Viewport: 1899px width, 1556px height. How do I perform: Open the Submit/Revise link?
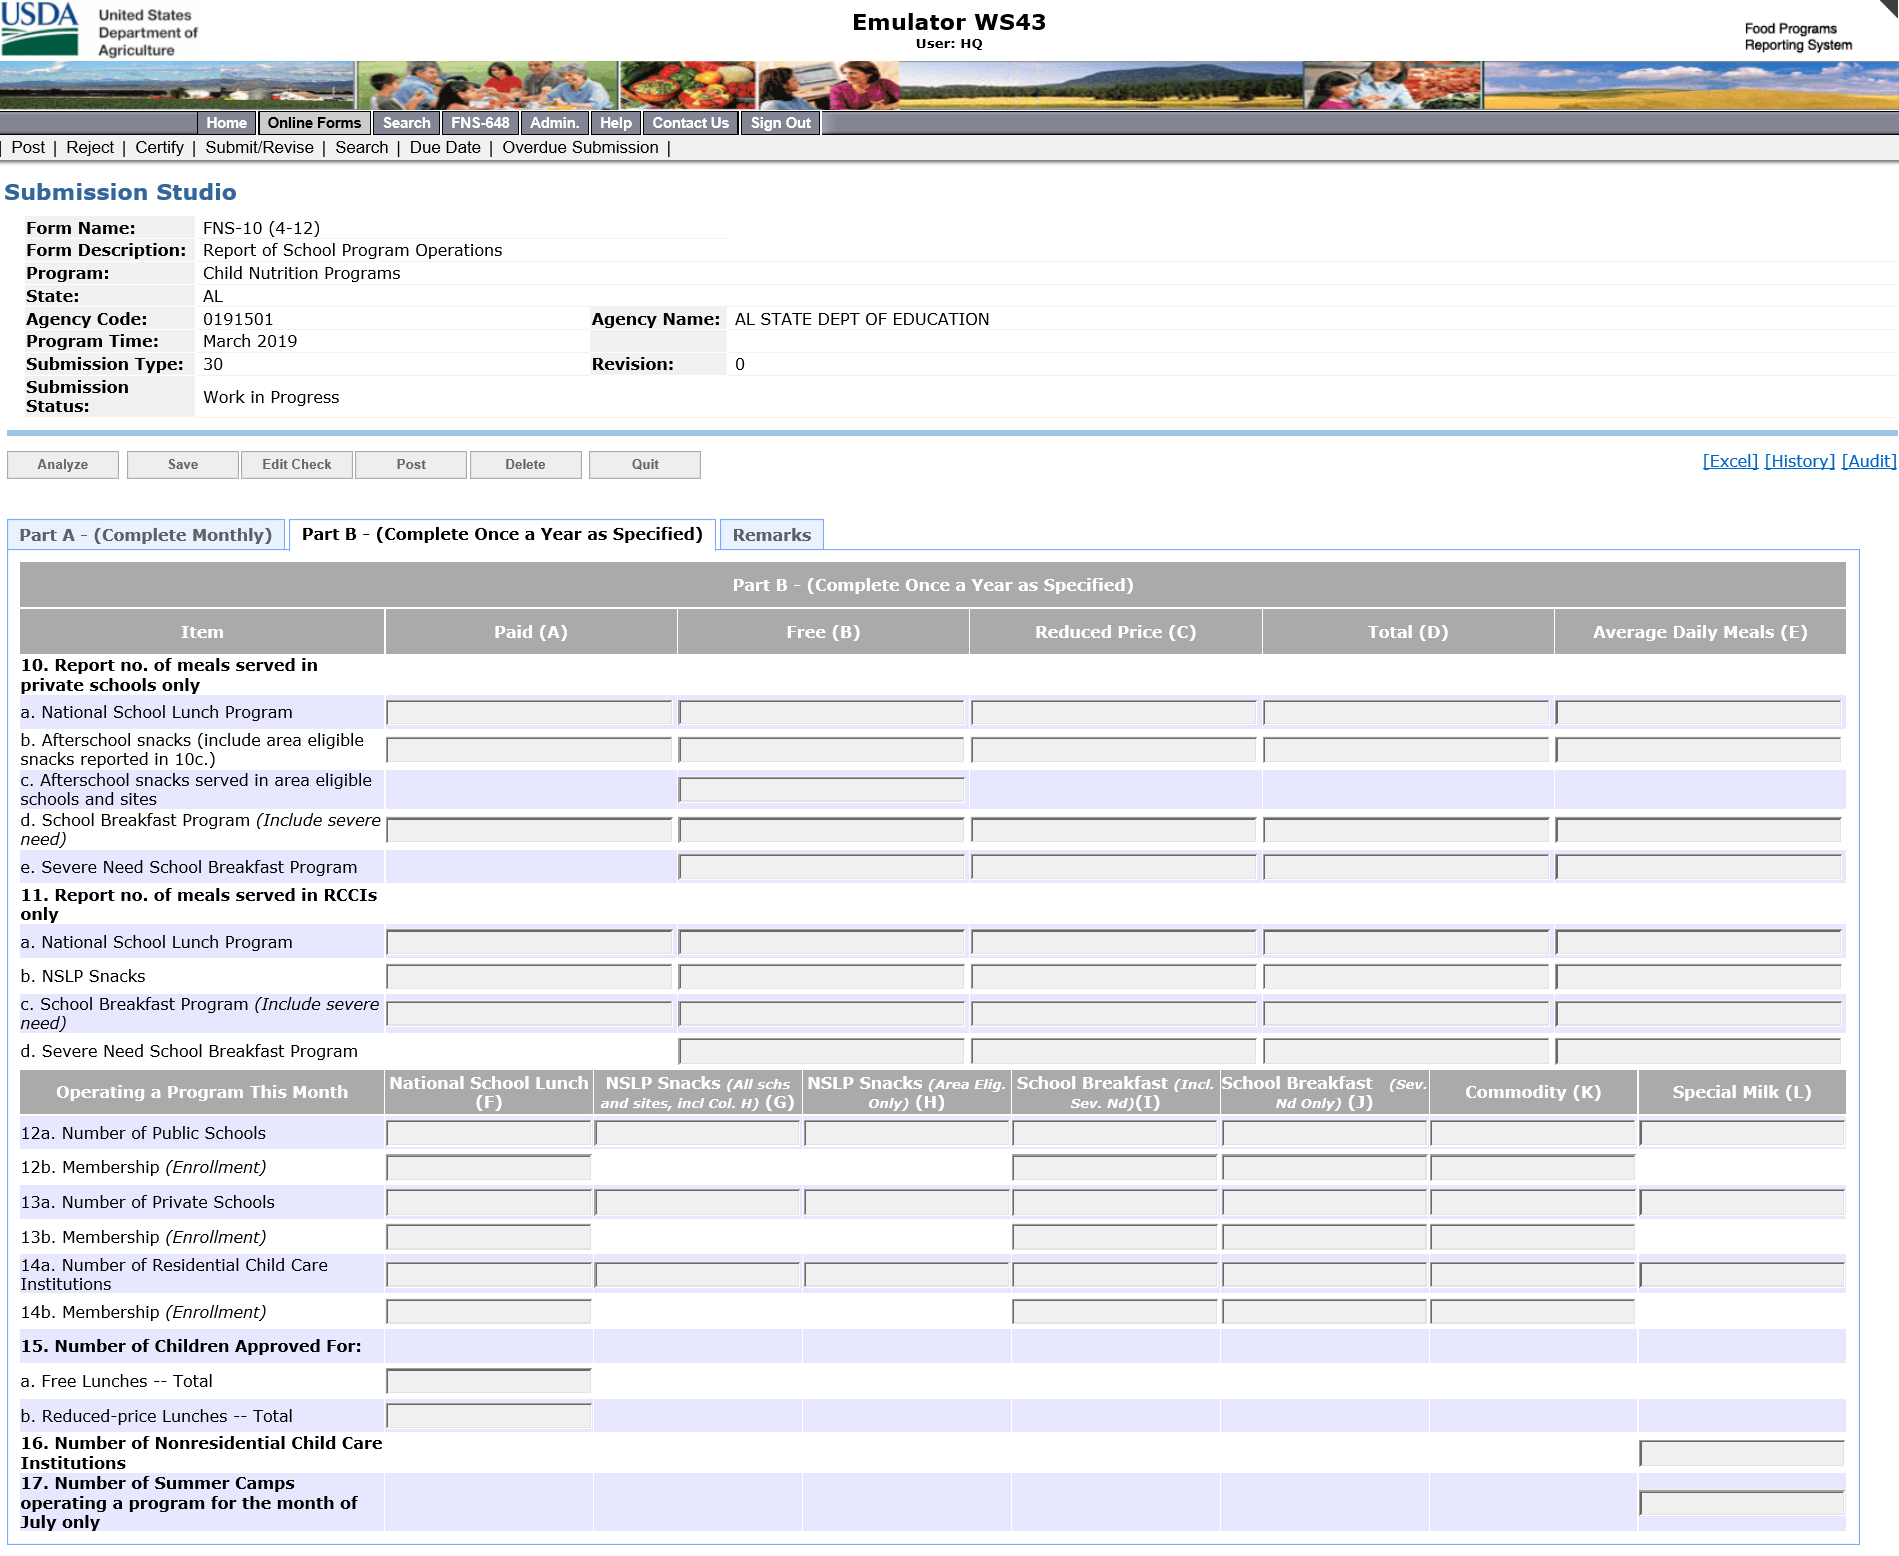259,148
